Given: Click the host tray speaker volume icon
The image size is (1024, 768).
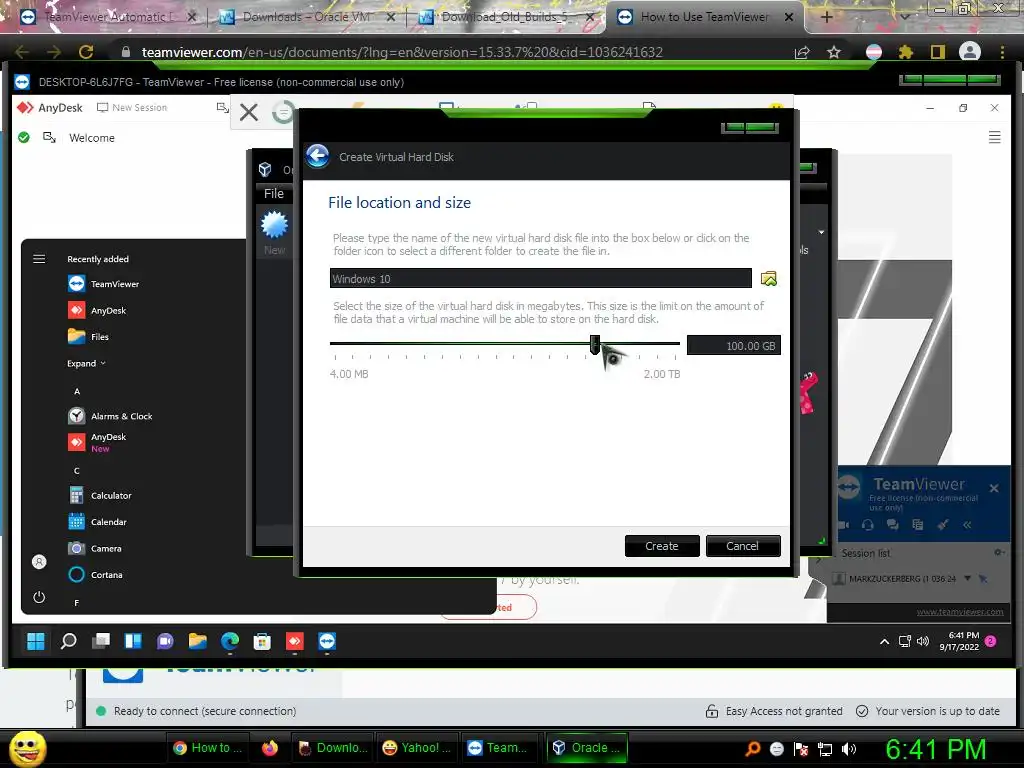Looking at the screenshot, I should (849, 749).
